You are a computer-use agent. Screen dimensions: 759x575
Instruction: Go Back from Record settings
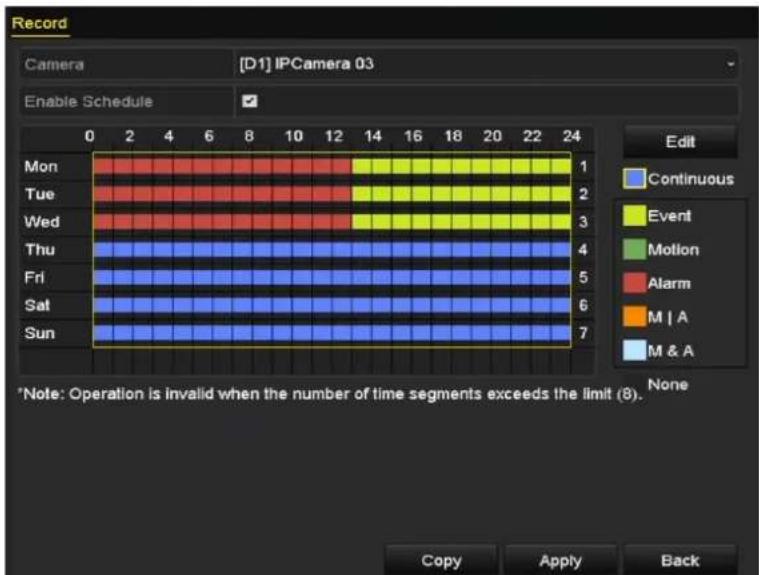[680, 560]
